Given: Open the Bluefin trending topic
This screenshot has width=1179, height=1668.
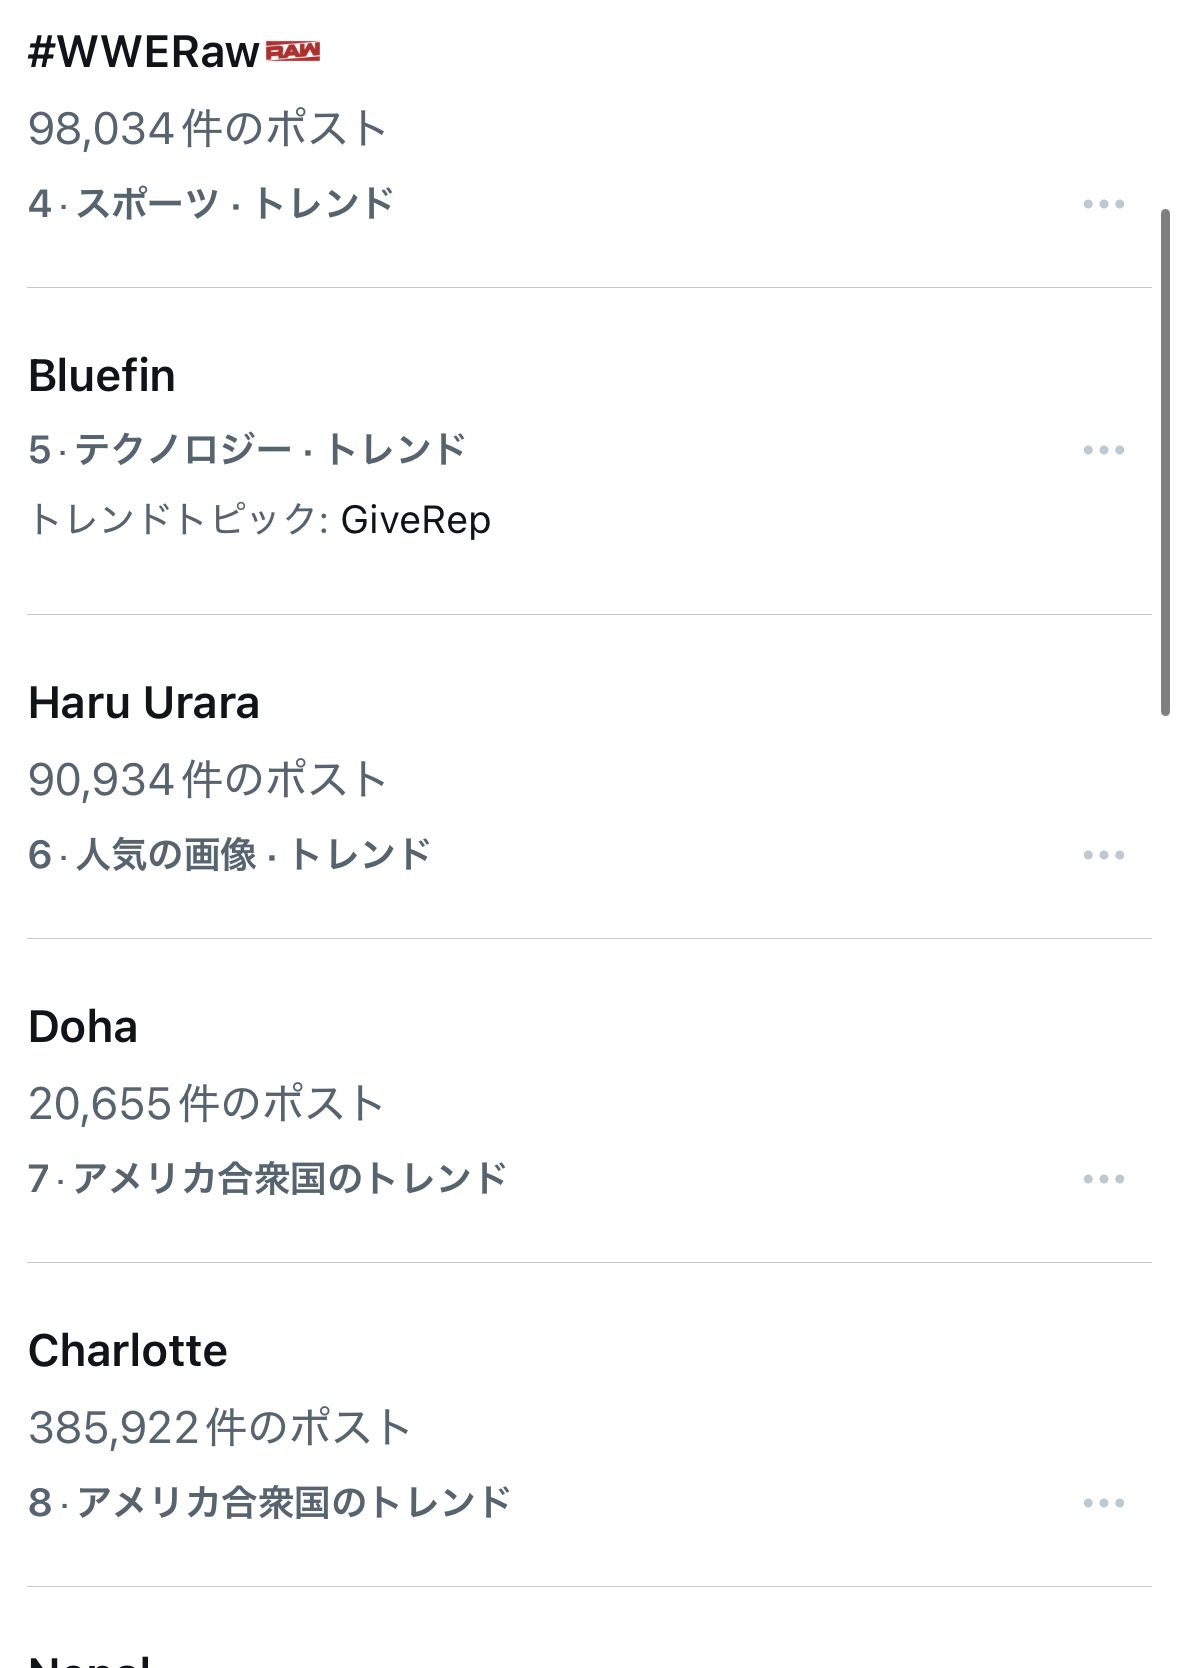Looking at the screenshot, I should point(102,376).
